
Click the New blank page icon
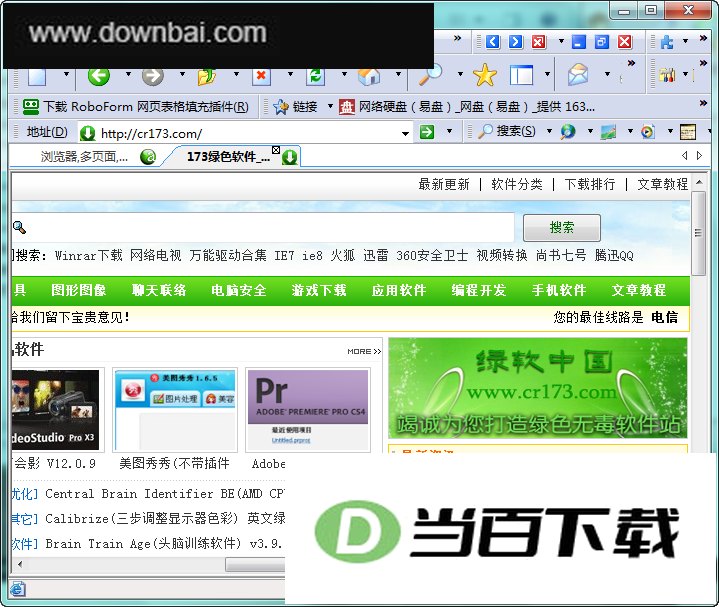click(x=37, y=77)
